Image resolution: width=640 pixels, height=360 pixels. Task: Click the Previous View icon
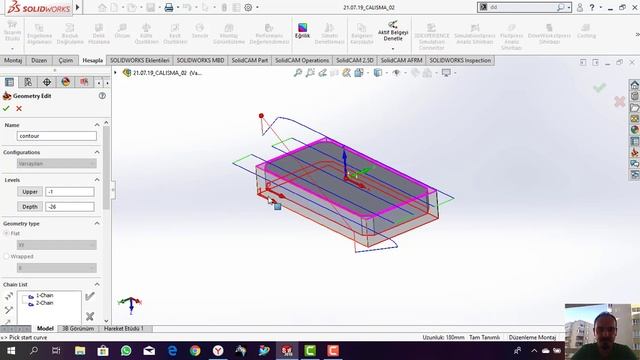322,73
